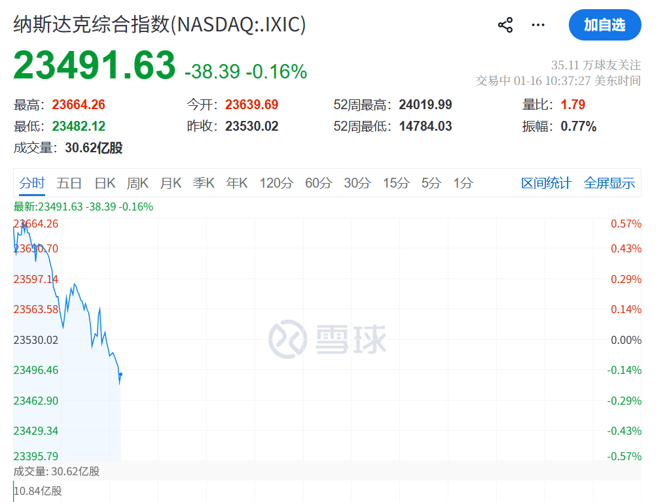The image size is (667, 502).
Task: Show the 季K chart
Action: click(x=204, y=183)
